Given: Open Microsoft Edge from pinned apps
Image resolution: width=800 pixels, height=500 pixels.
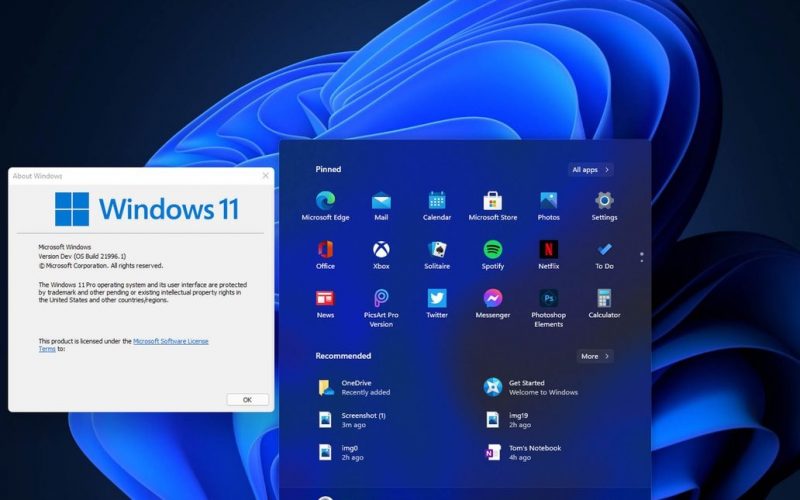Looking at the screenshot, I should pos(325,206).
